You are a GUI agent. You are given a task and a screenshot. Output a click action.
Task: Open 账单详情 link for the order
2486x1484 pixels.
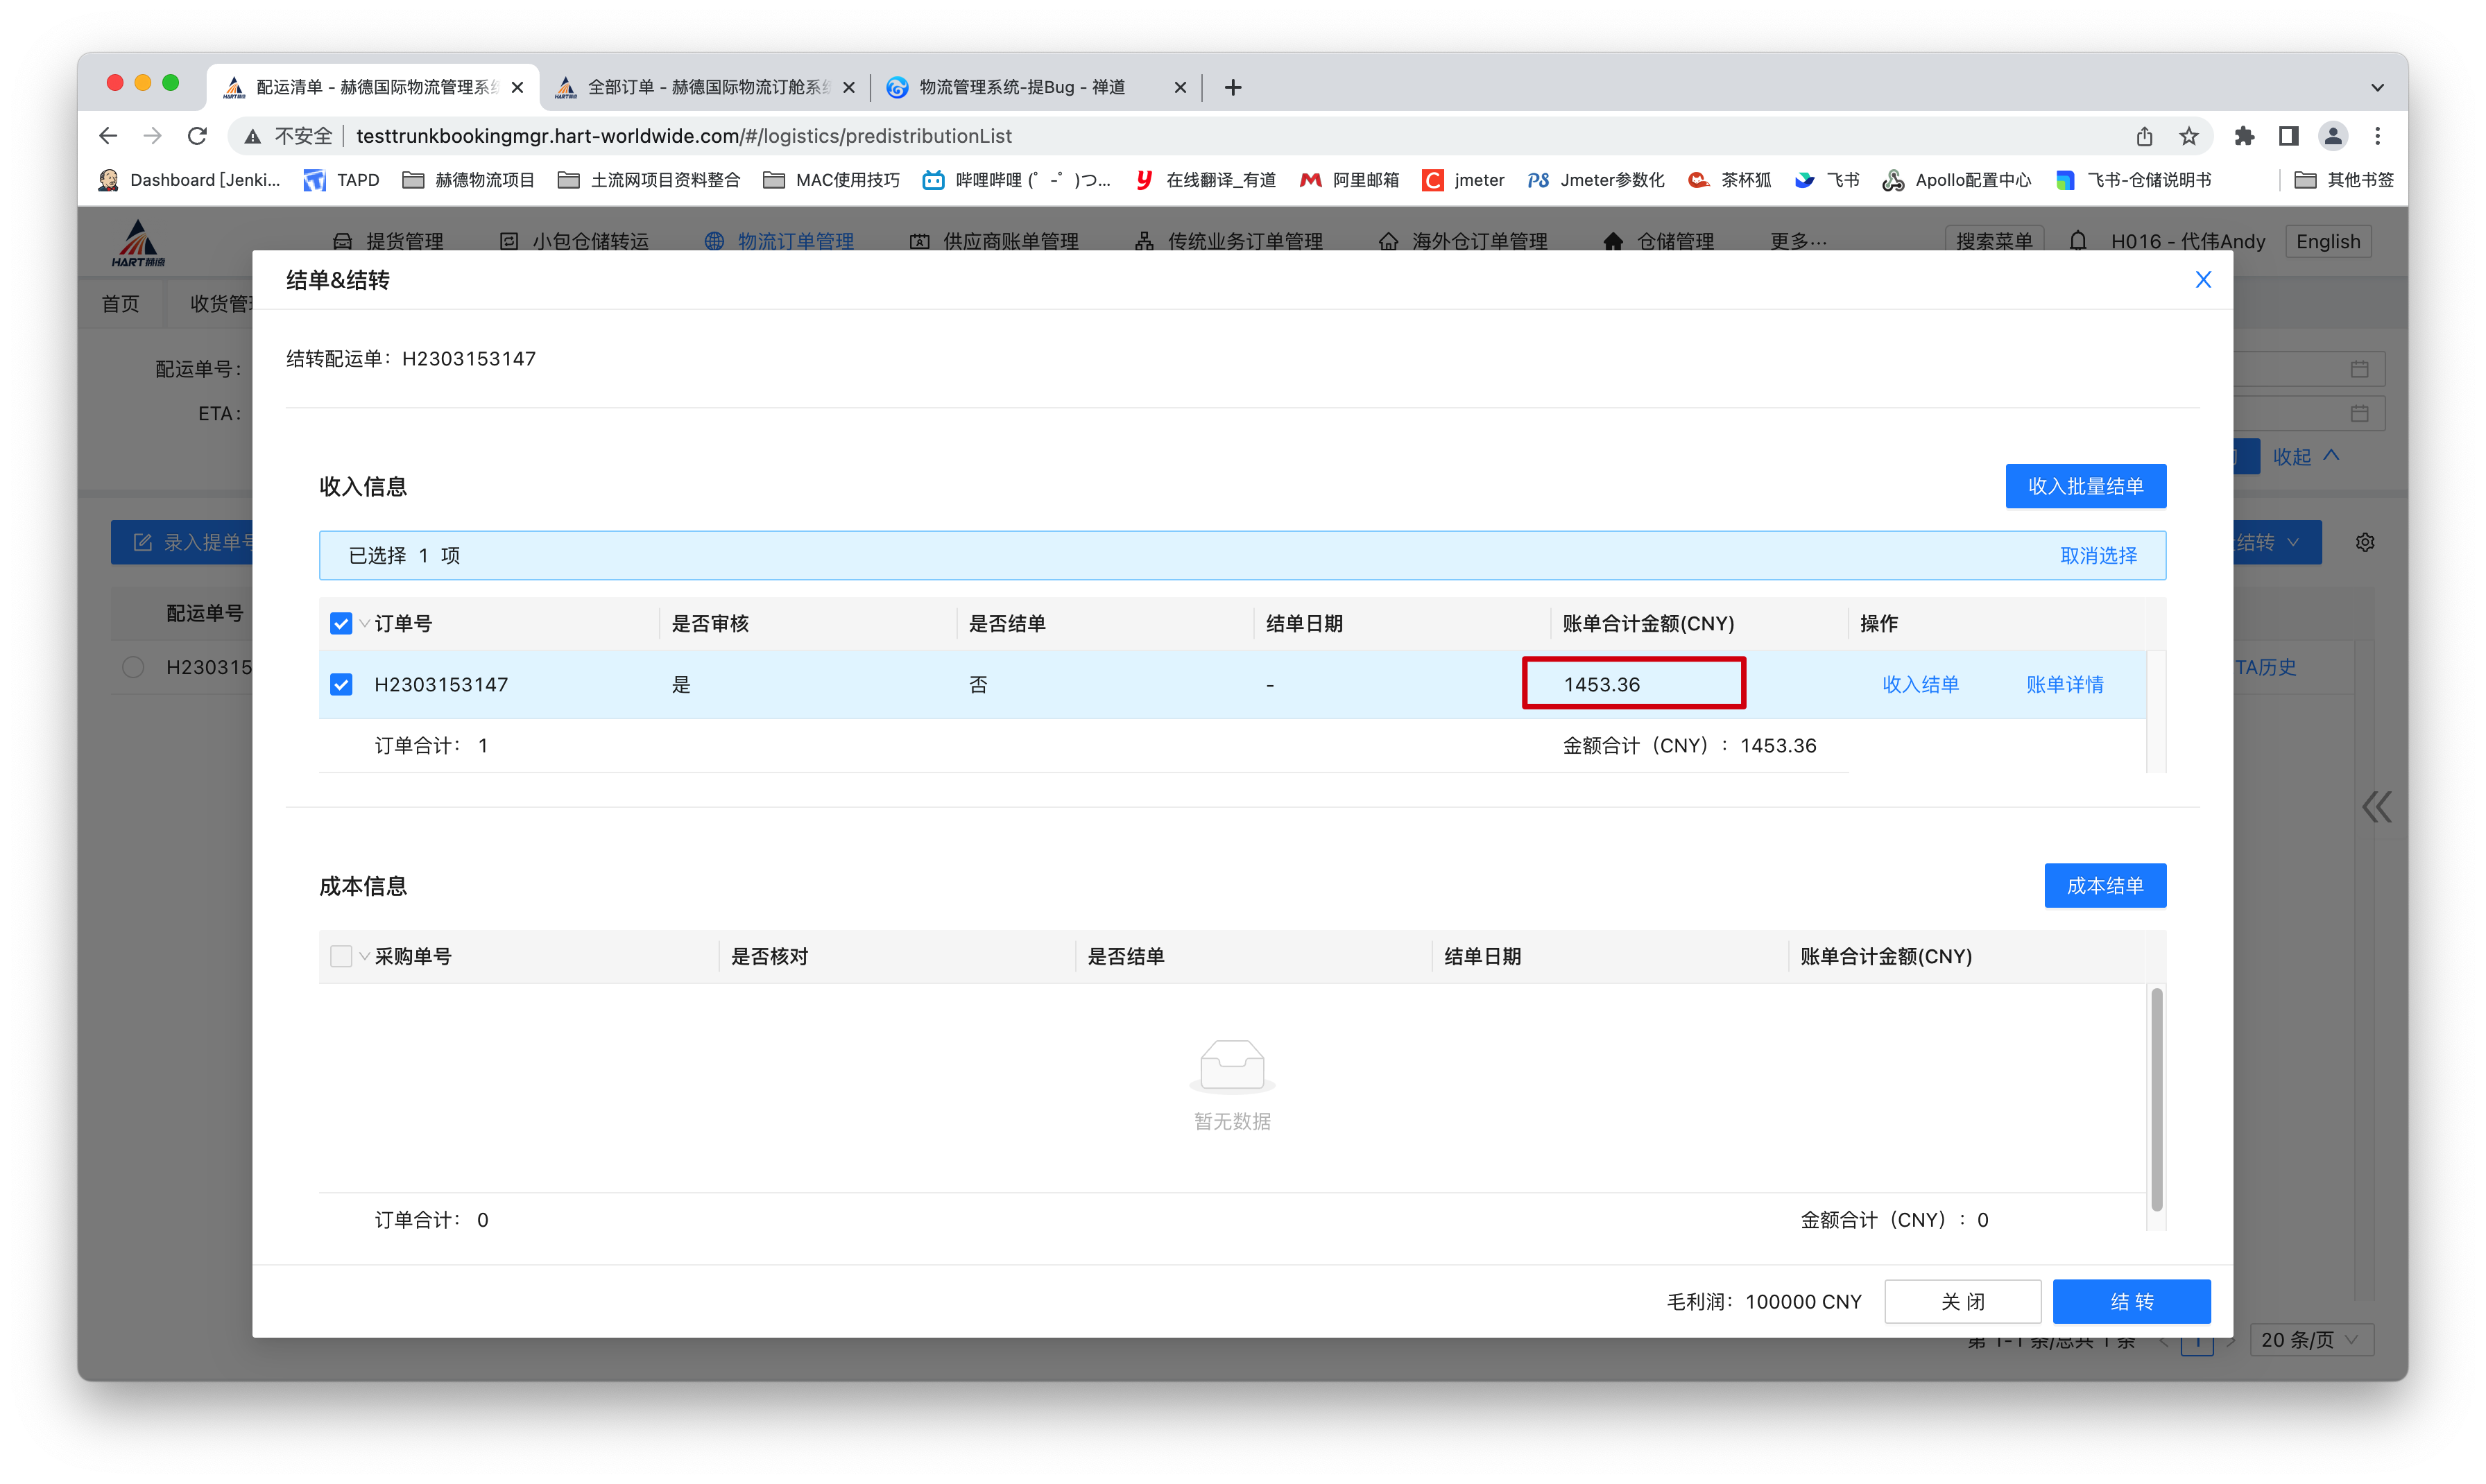tap(2064, 685)
